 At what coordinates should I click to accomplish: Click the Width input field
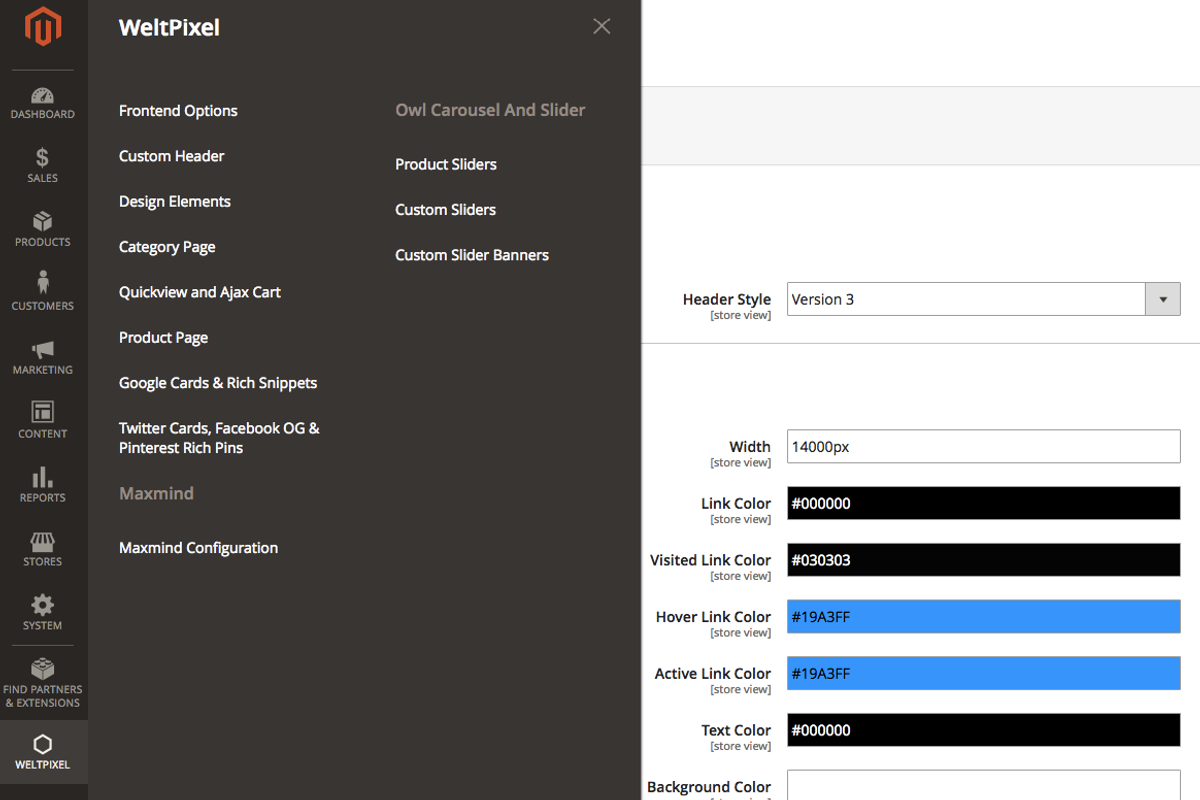click(984, 447)
